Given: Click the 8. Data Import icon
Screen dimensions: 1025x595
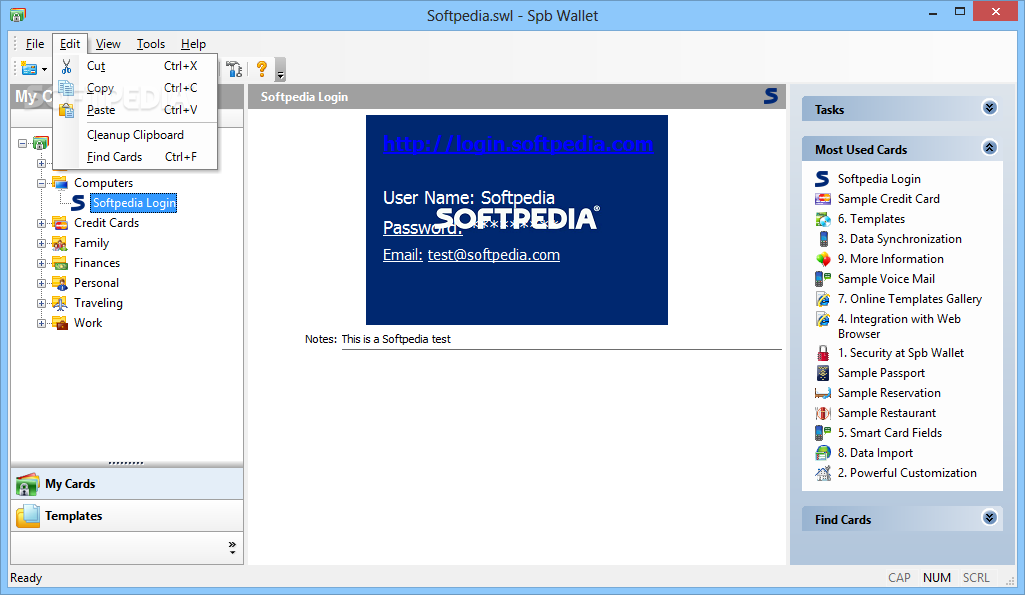Looking at the screenshot, I should [x=823, y=452].
